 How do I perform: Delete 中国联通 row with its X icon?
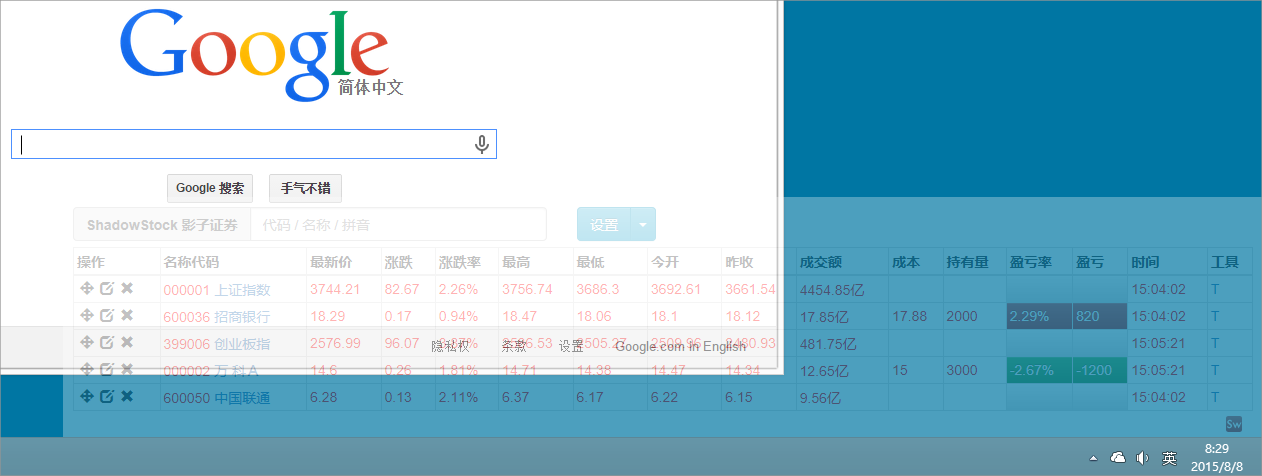pyautogui.click(x=127, y=397)
